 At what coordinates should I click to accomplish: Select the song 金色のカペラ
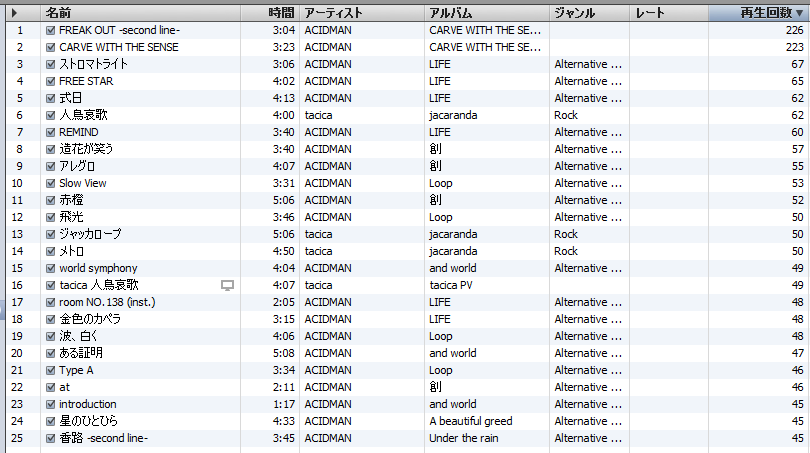90,319
